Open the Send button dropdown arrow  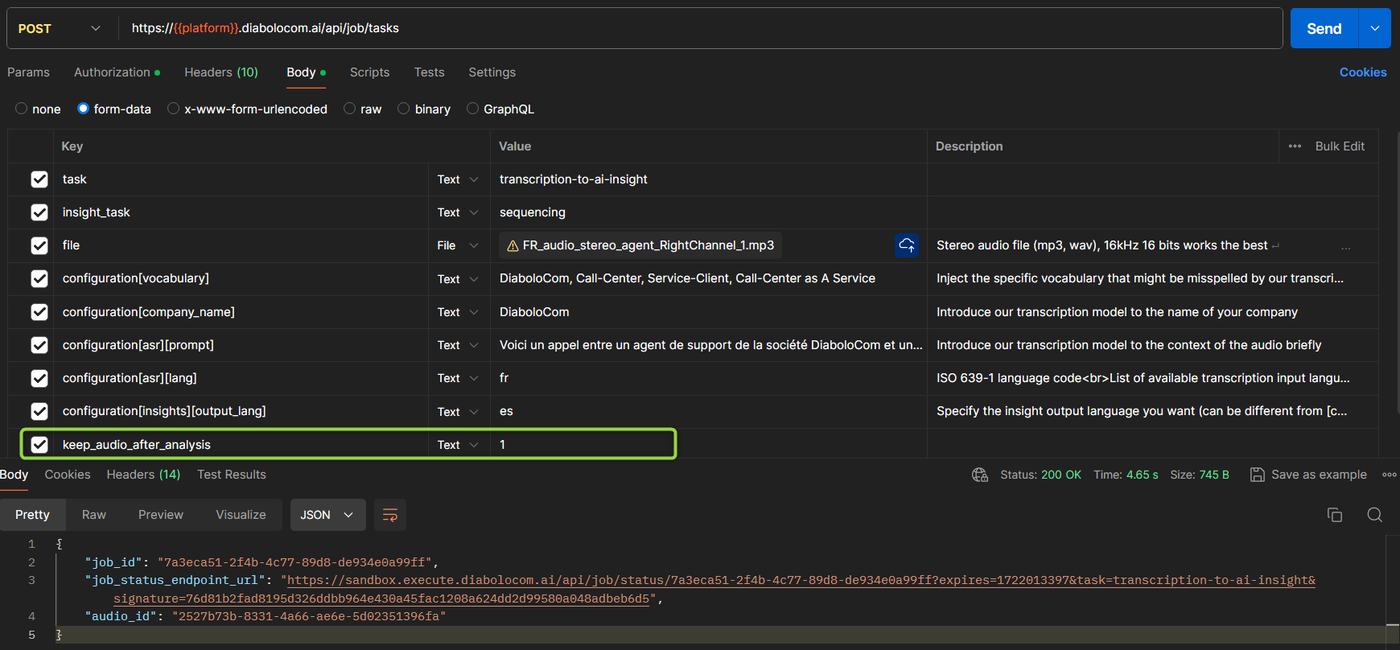click(x=1374, y=29)
